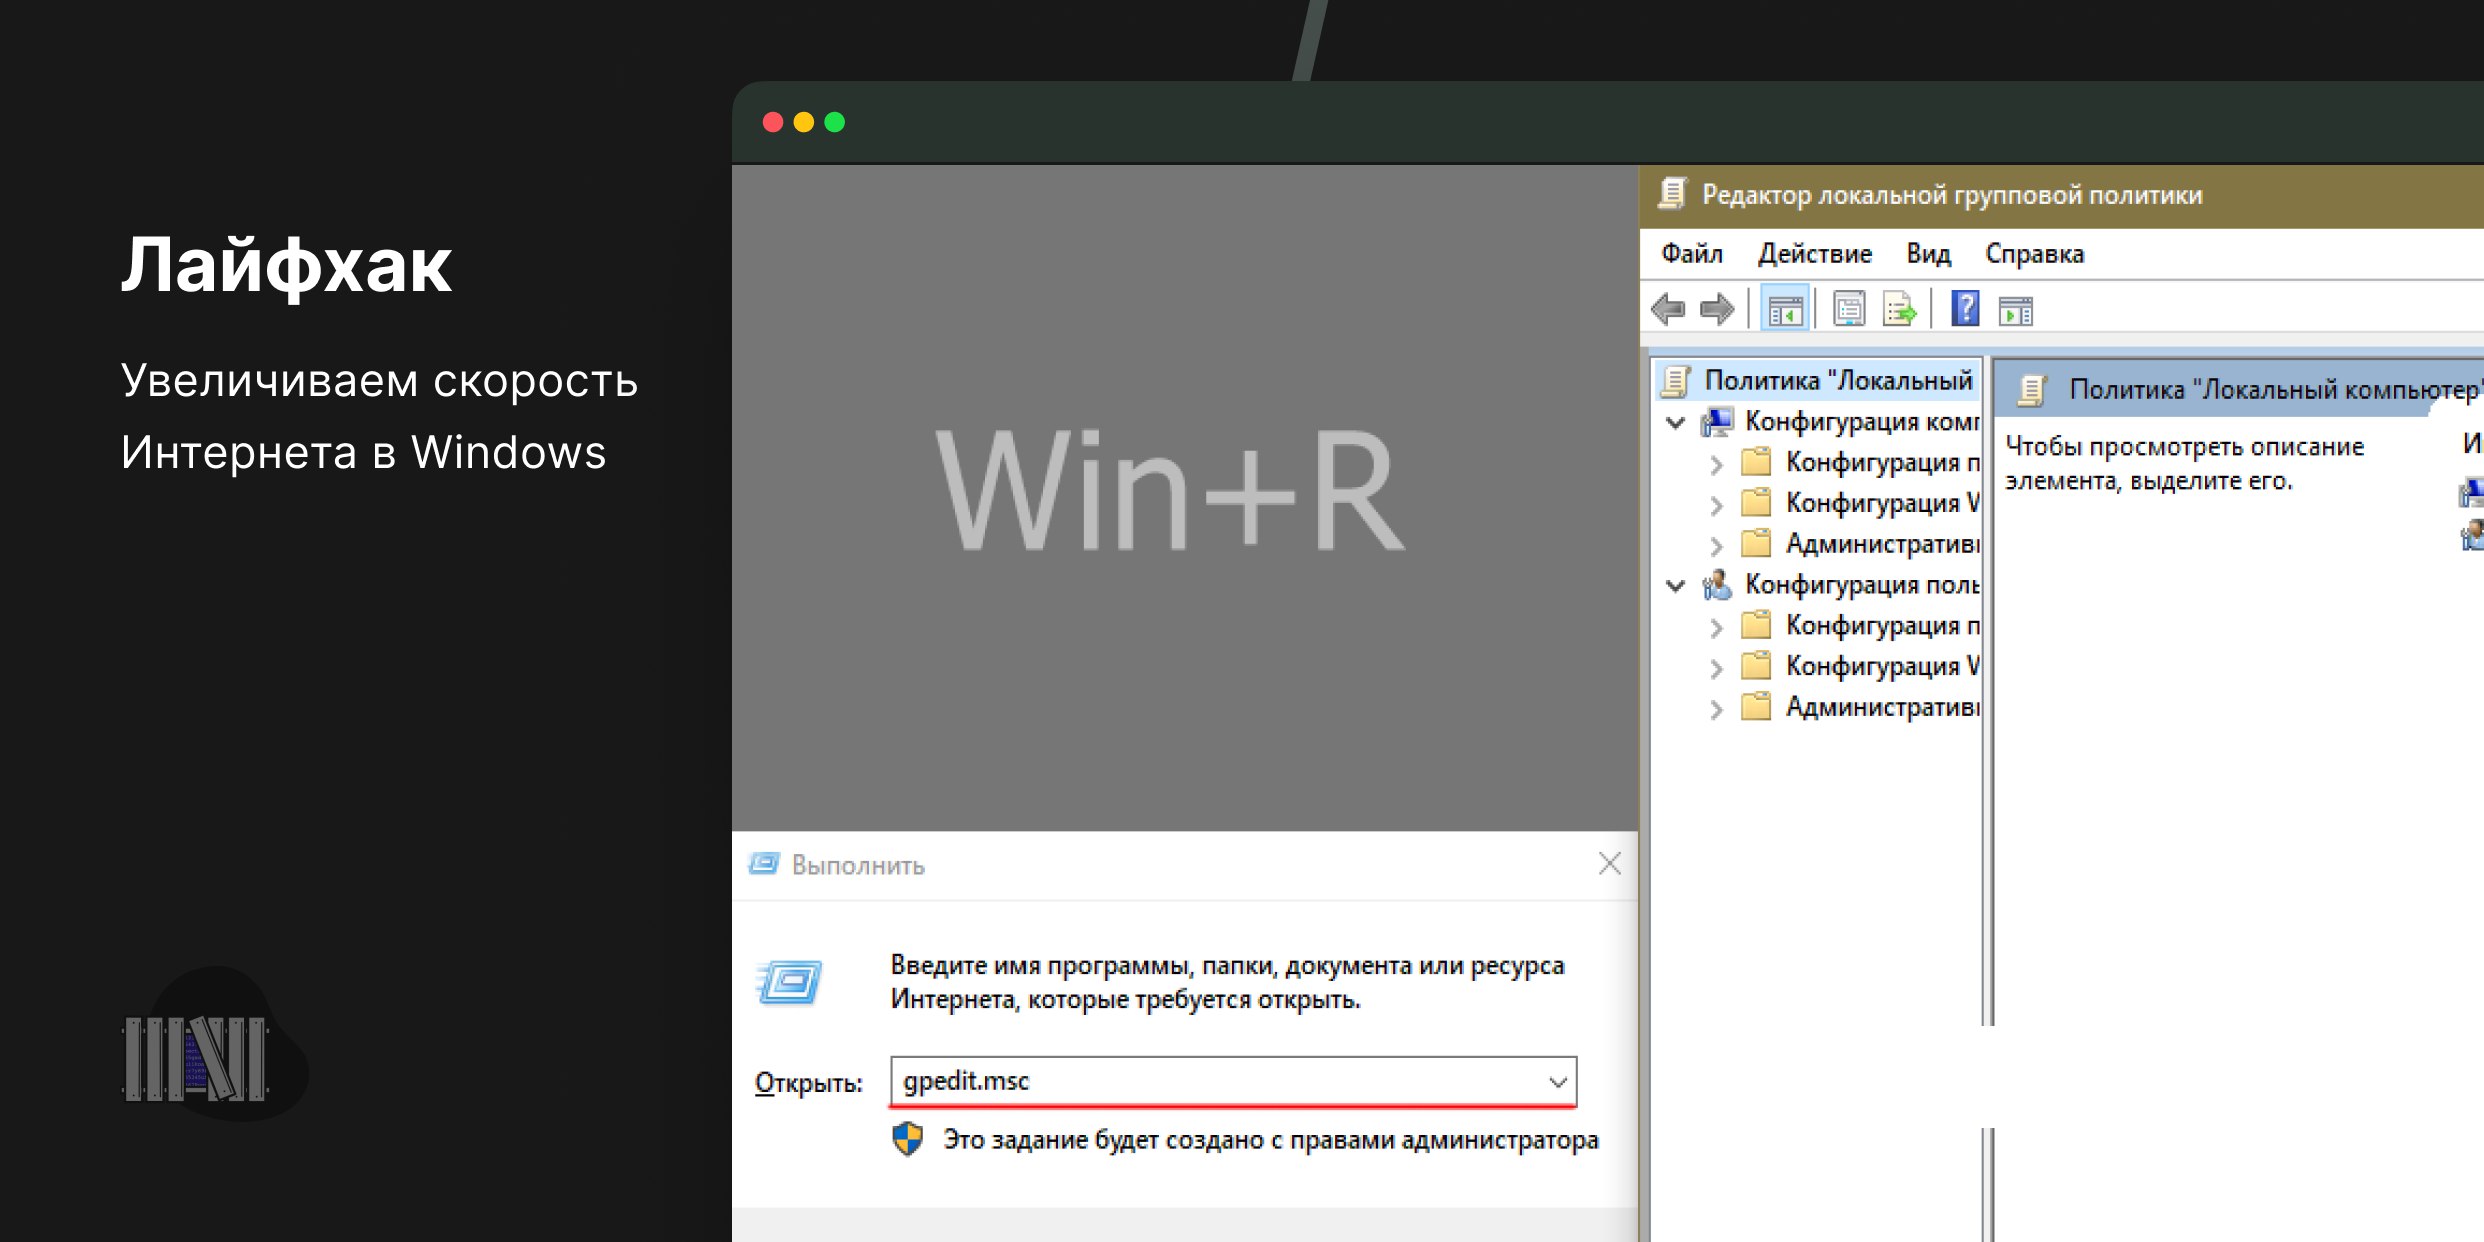Image resolution: width=2484 pixels, height=1242 pixels.
Task: Expand Конфигурация W folder under user configuration
Action: coord(1717,668)
